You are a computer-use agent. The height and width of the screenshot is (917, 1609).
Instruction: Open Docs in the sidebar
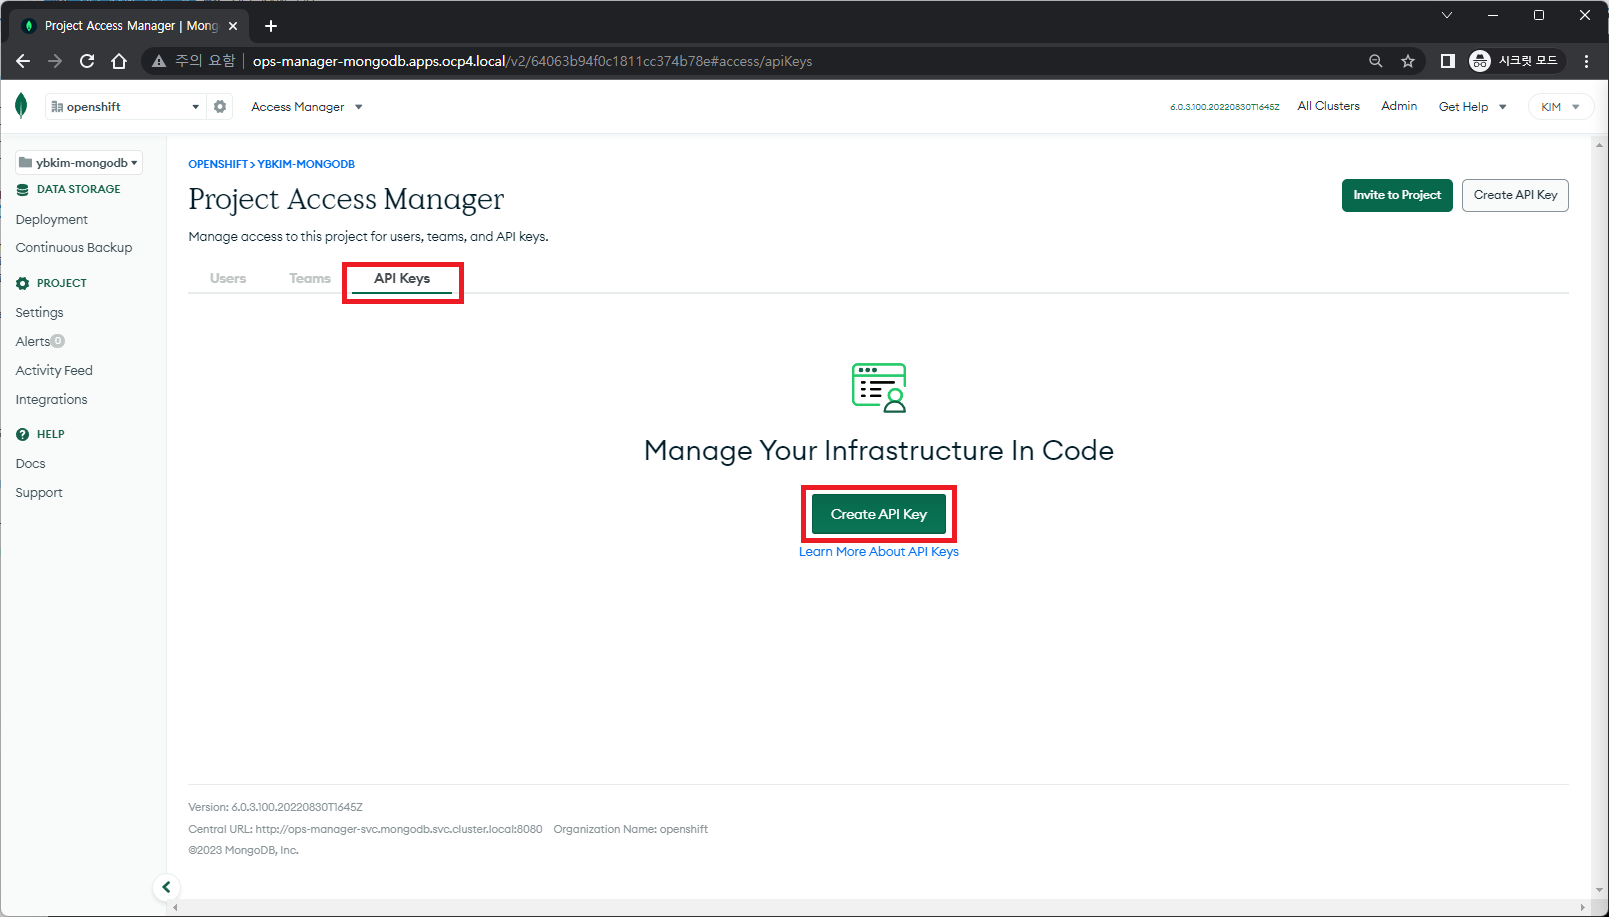click(x=30, y=463)
